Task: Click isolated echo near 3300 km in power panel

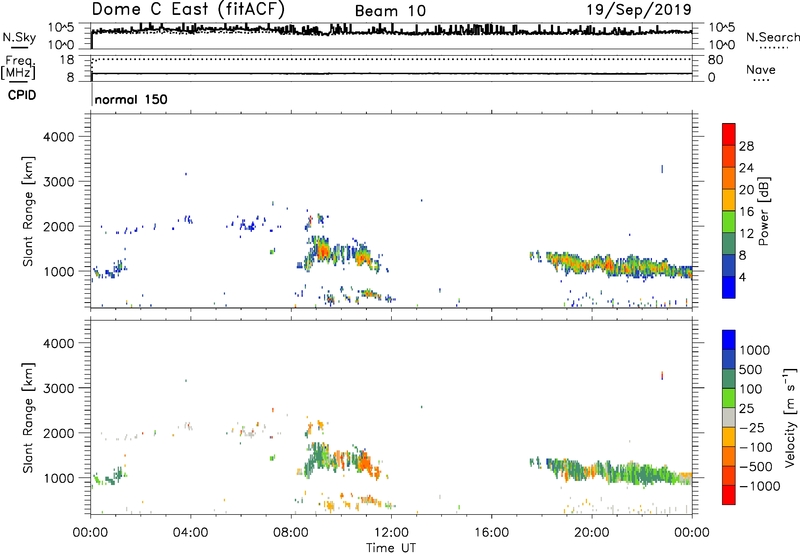Action: [662, 168]
